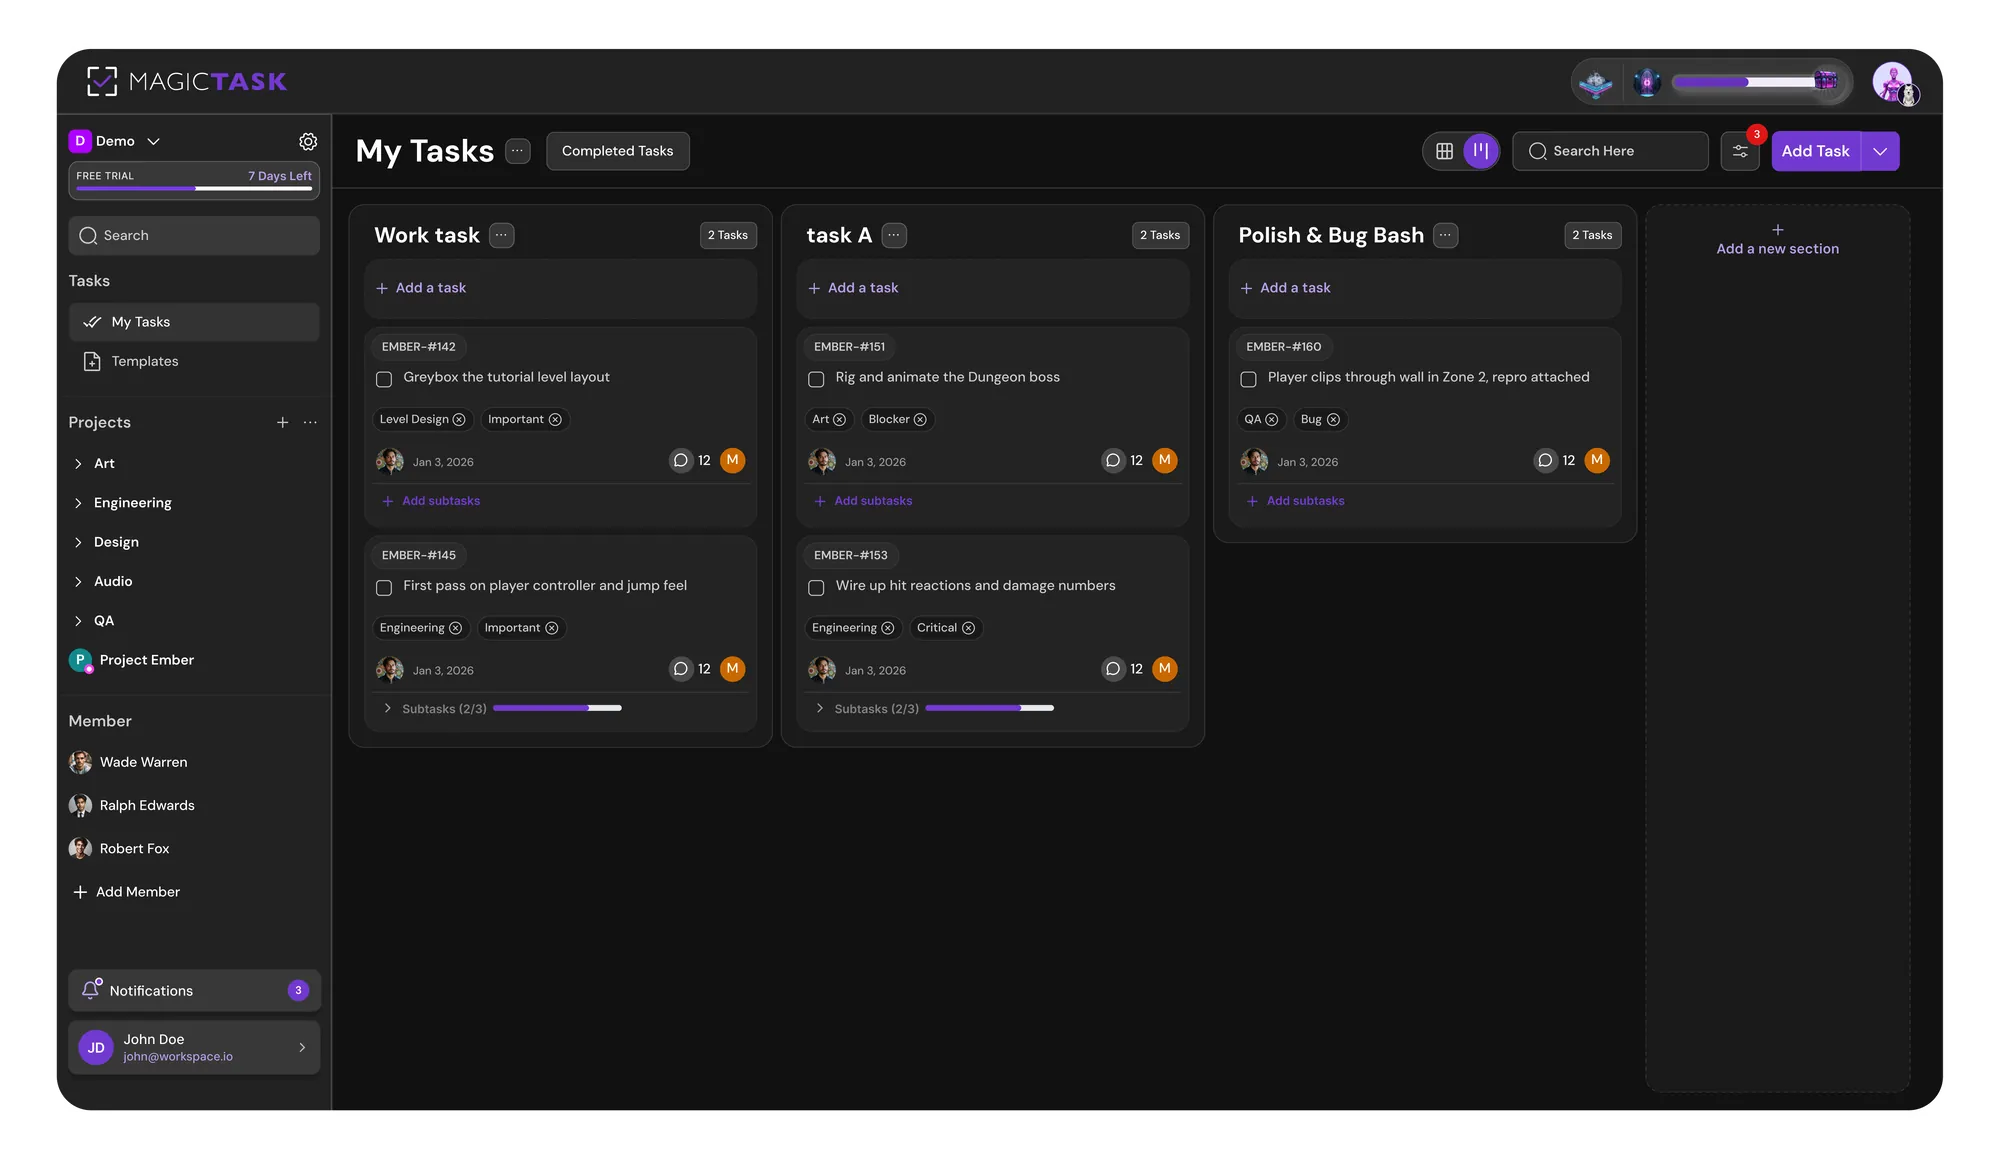This screenshot has height=1175, width=2000.
Task: Expand subtasks on EMBER-#145 card
Action: click(388, 708)
